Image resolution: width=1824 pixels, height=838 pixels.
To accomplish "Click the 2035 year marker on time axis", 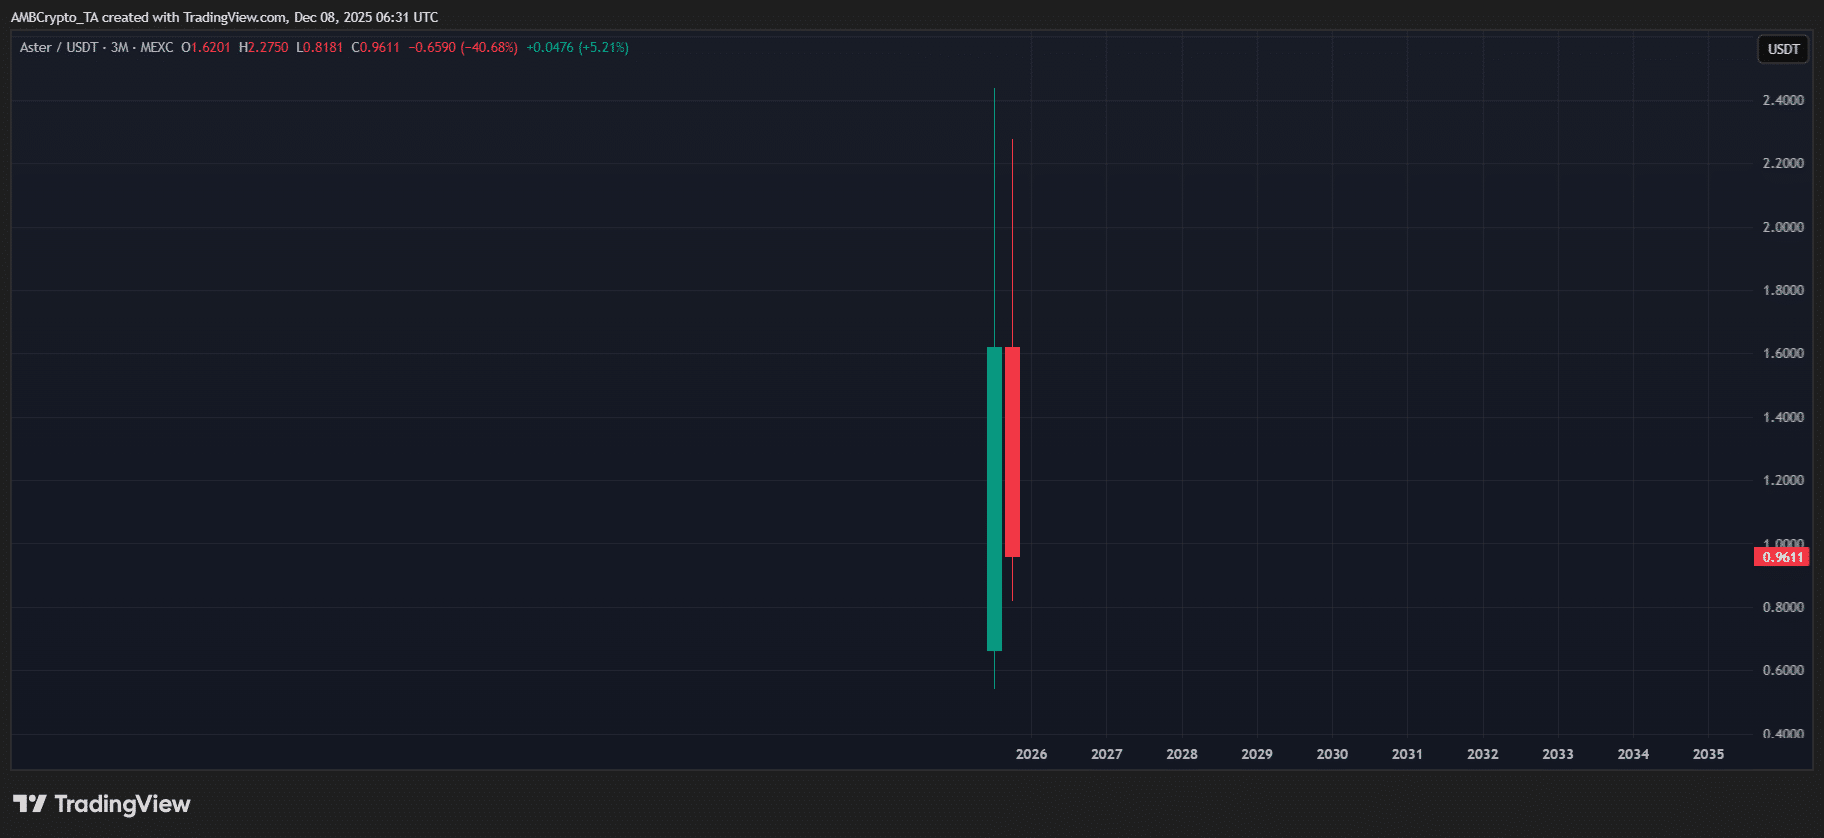I will (x=1708, y=754).
